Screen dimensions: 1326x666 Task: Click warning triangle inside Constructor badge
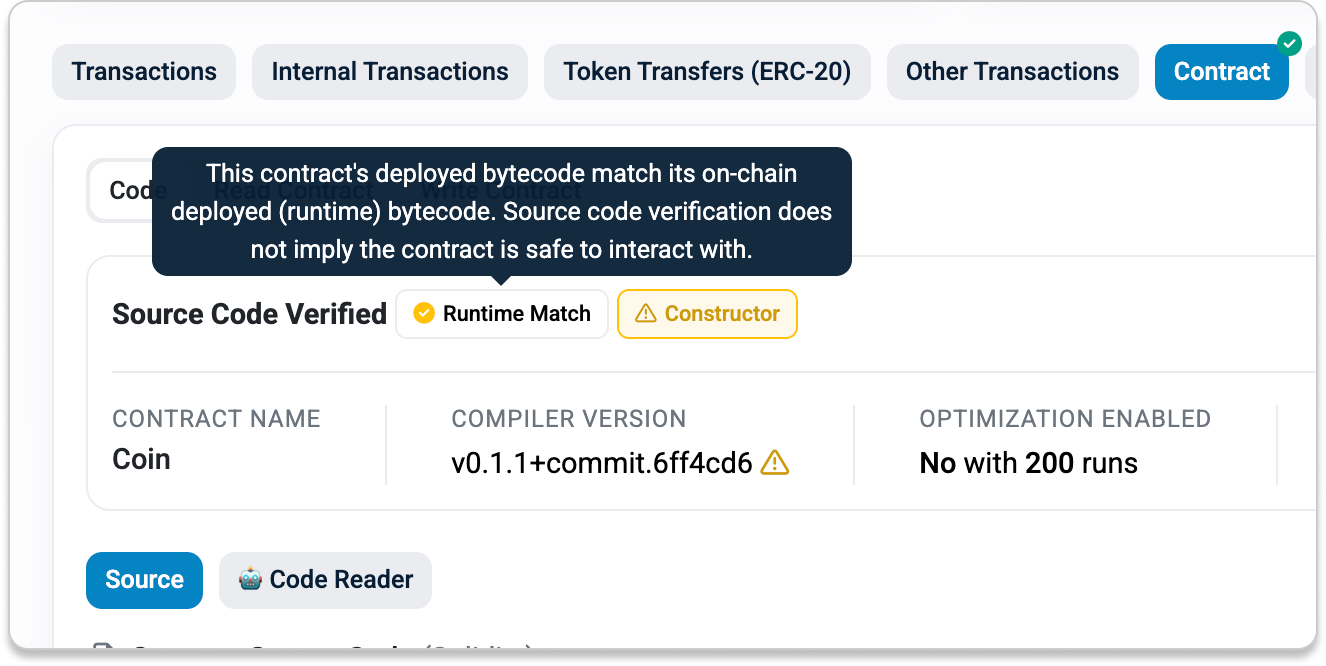coord(646,314)
